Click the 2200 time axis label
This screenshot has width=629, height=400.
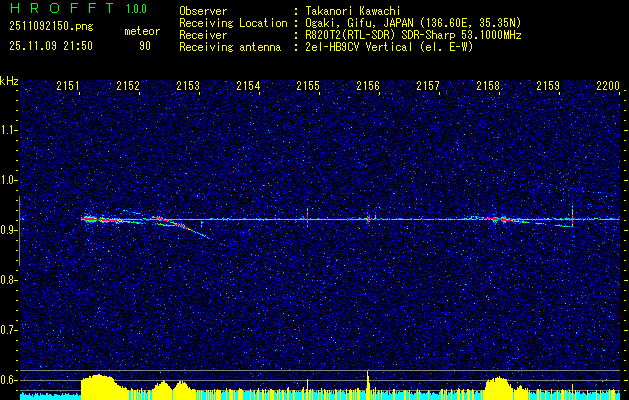pyautogui.click(x=608, y=85)
